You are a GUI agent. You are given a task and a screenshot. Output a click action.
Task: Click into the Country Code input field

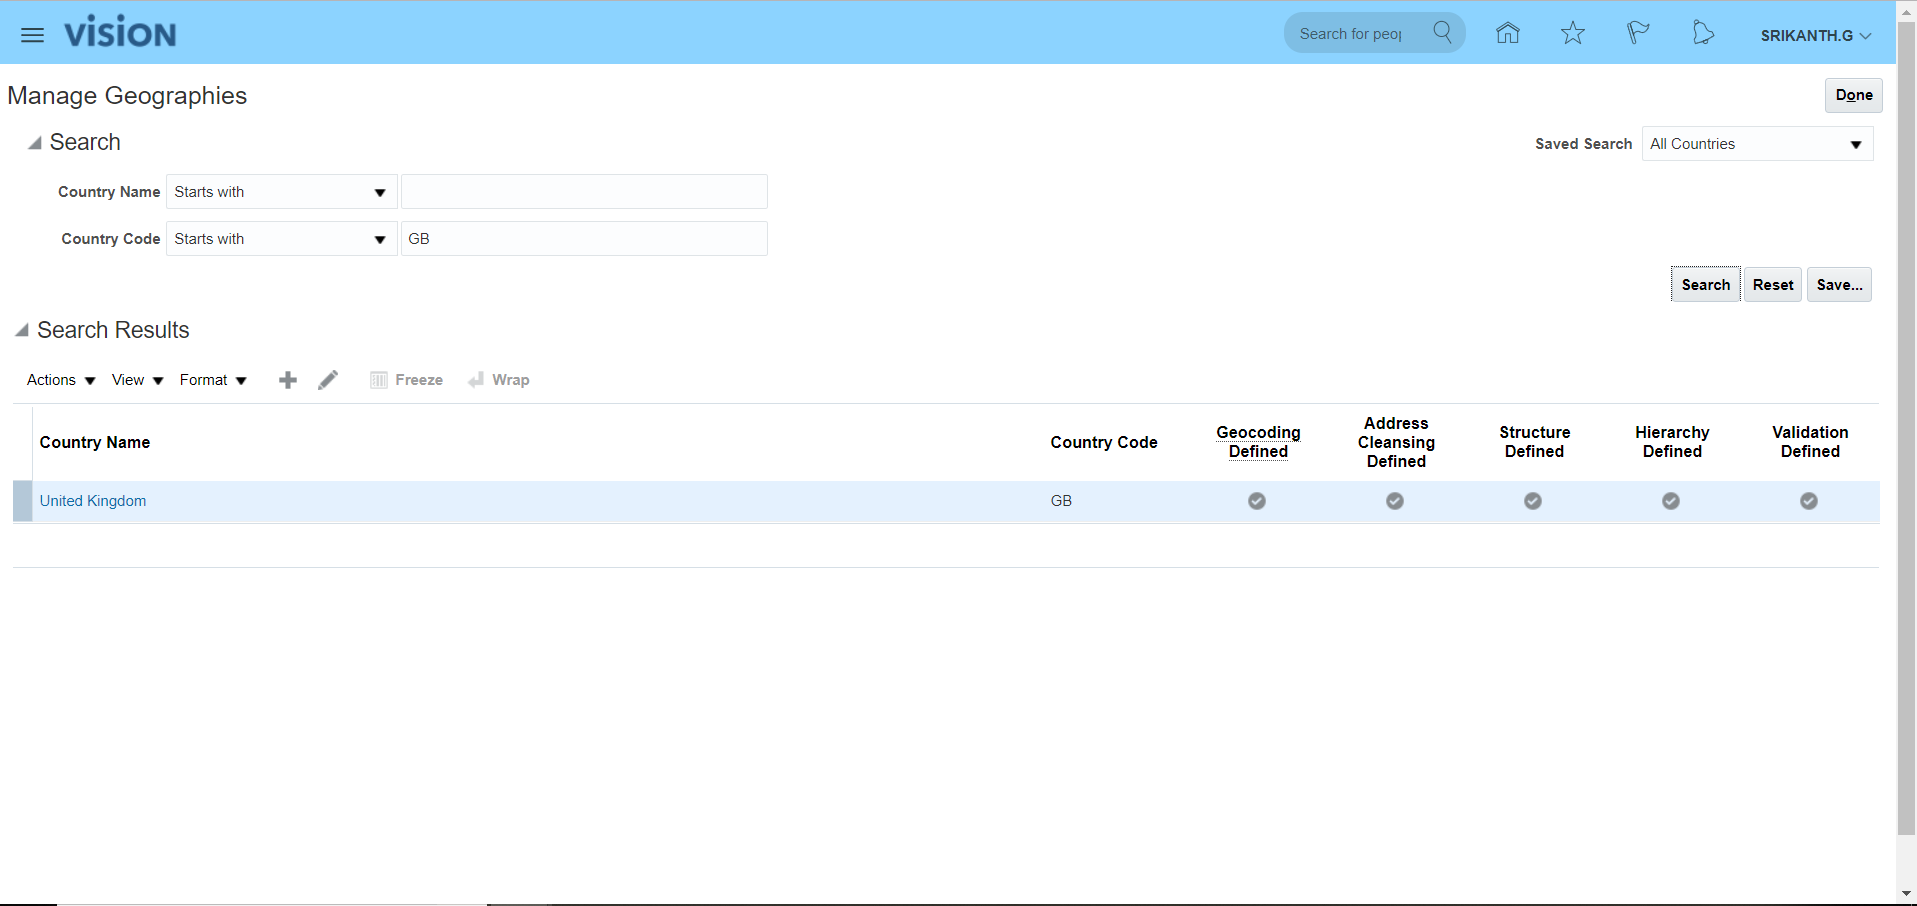tap(584, 239)
